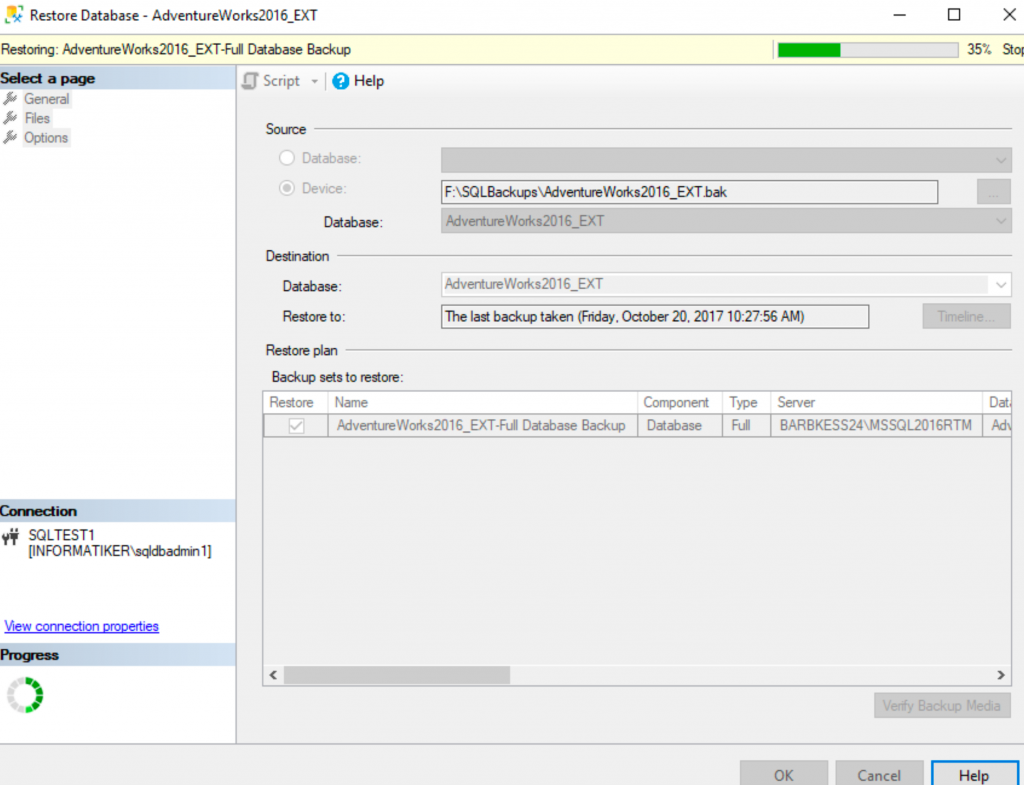Click the Restore Database window title icon

pyautogui.click(x=13, y=14)
